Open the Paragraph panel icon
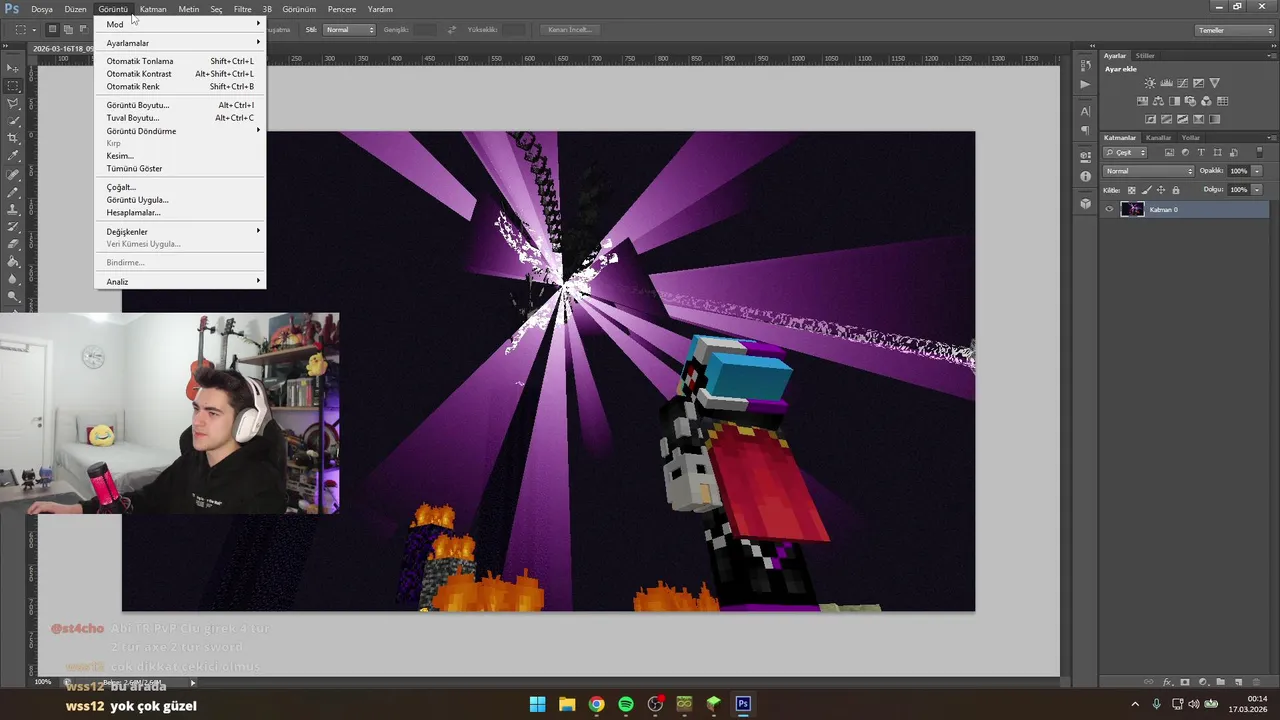The height and width of the screenshot is (720, 1280). pos(1085,130)
